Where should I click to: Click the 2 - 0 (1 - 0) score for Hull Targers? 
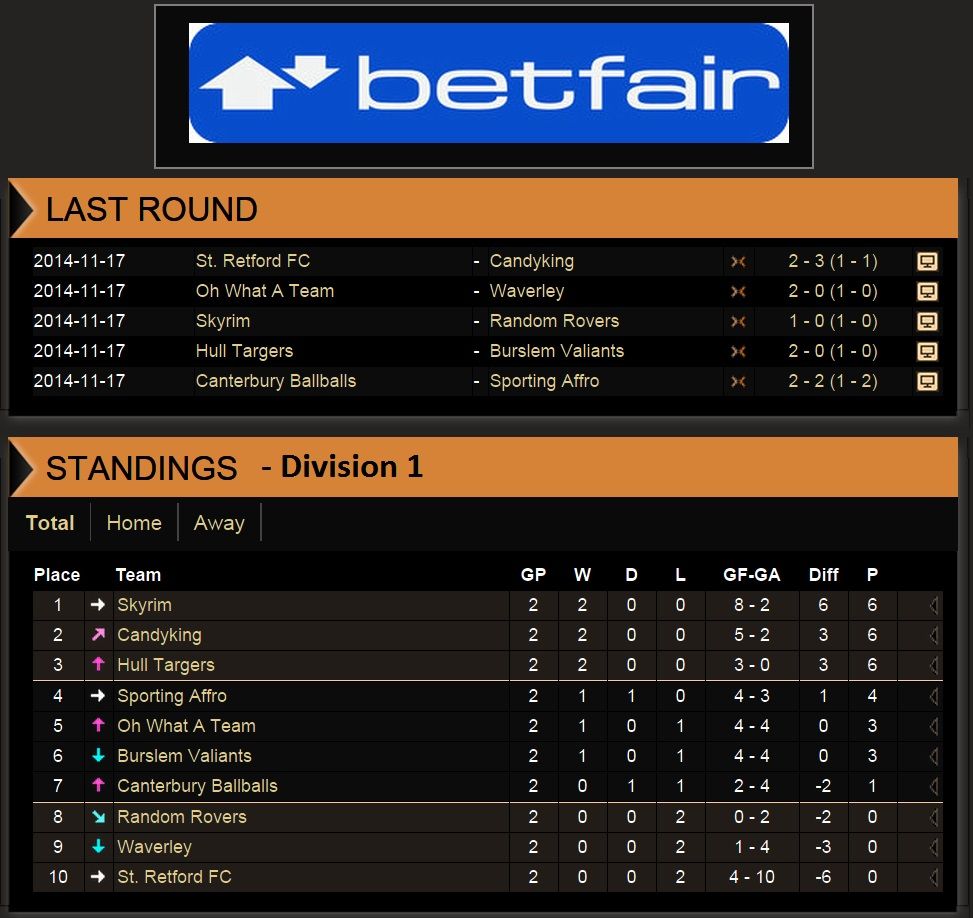coord(832,352)
